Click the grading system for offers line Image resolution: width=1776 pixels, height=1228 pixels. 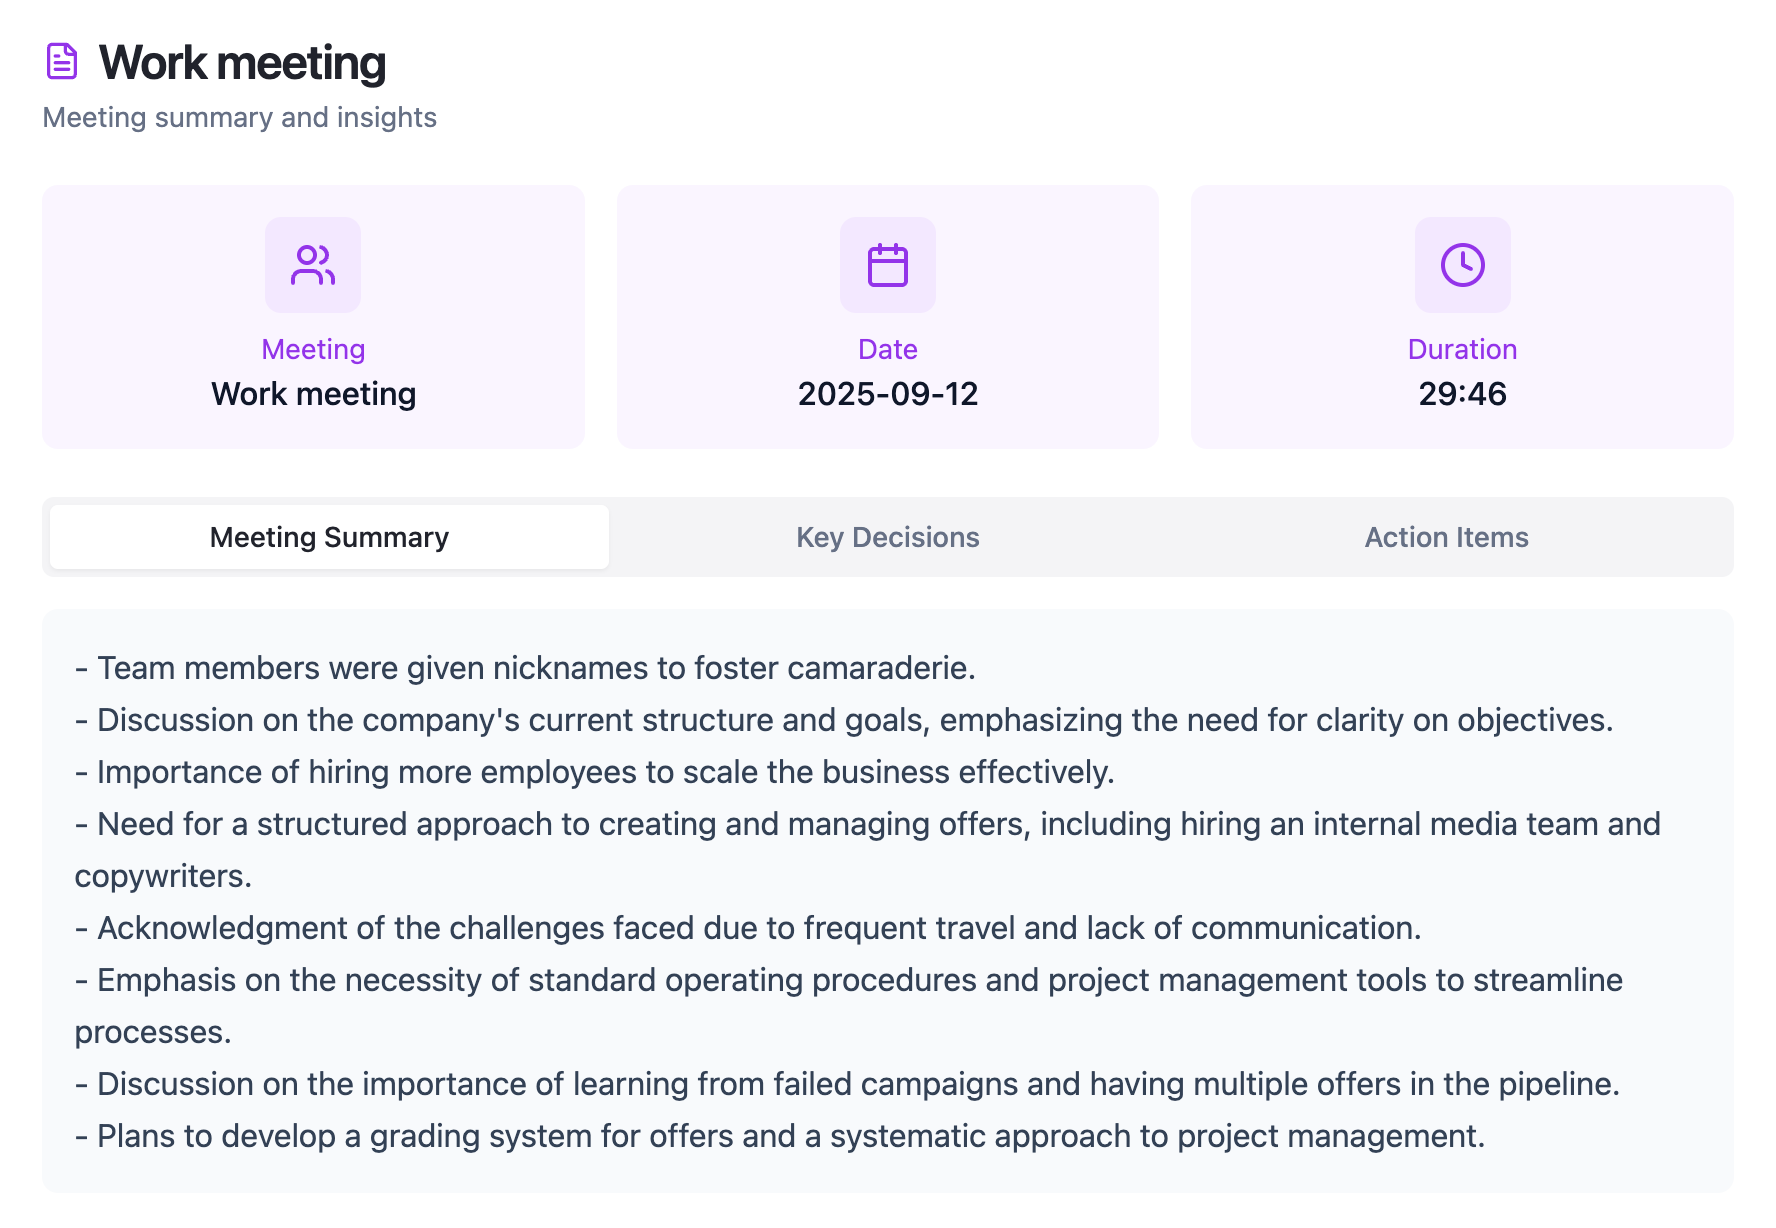click(x=780, y=1136)
